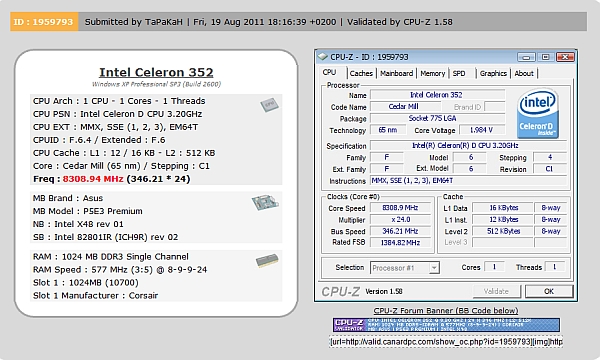Click the RAM module icon
This screenshot has width=600, height=360.
tap(267, 261)
